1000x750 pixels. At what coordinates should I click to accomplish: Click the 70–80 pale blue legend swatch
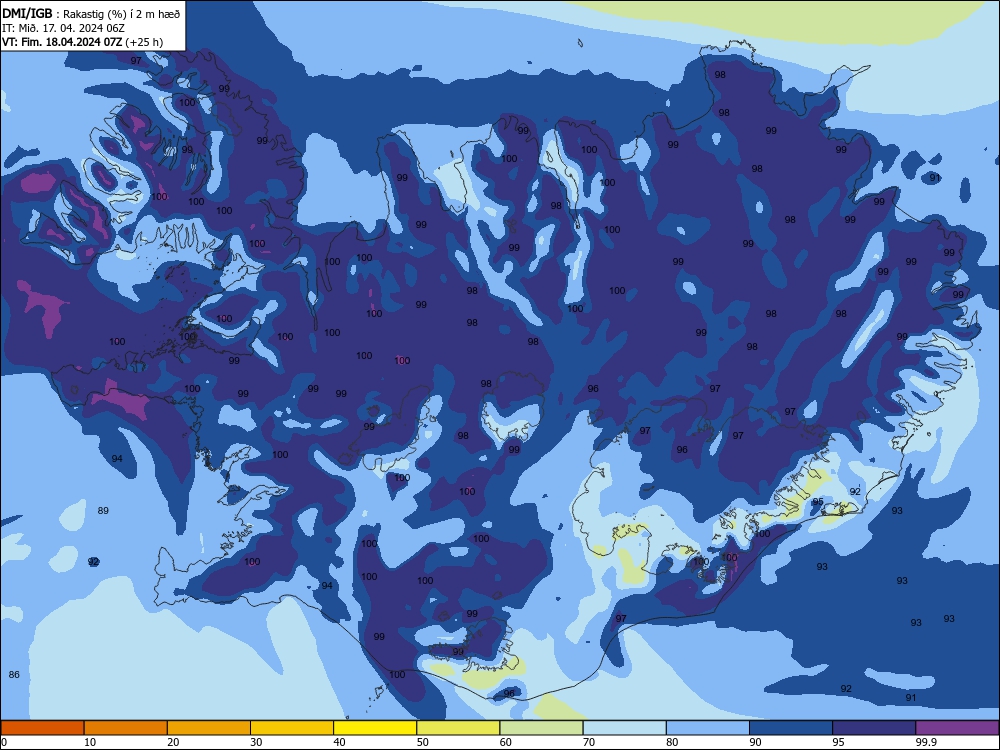[625, 728]
